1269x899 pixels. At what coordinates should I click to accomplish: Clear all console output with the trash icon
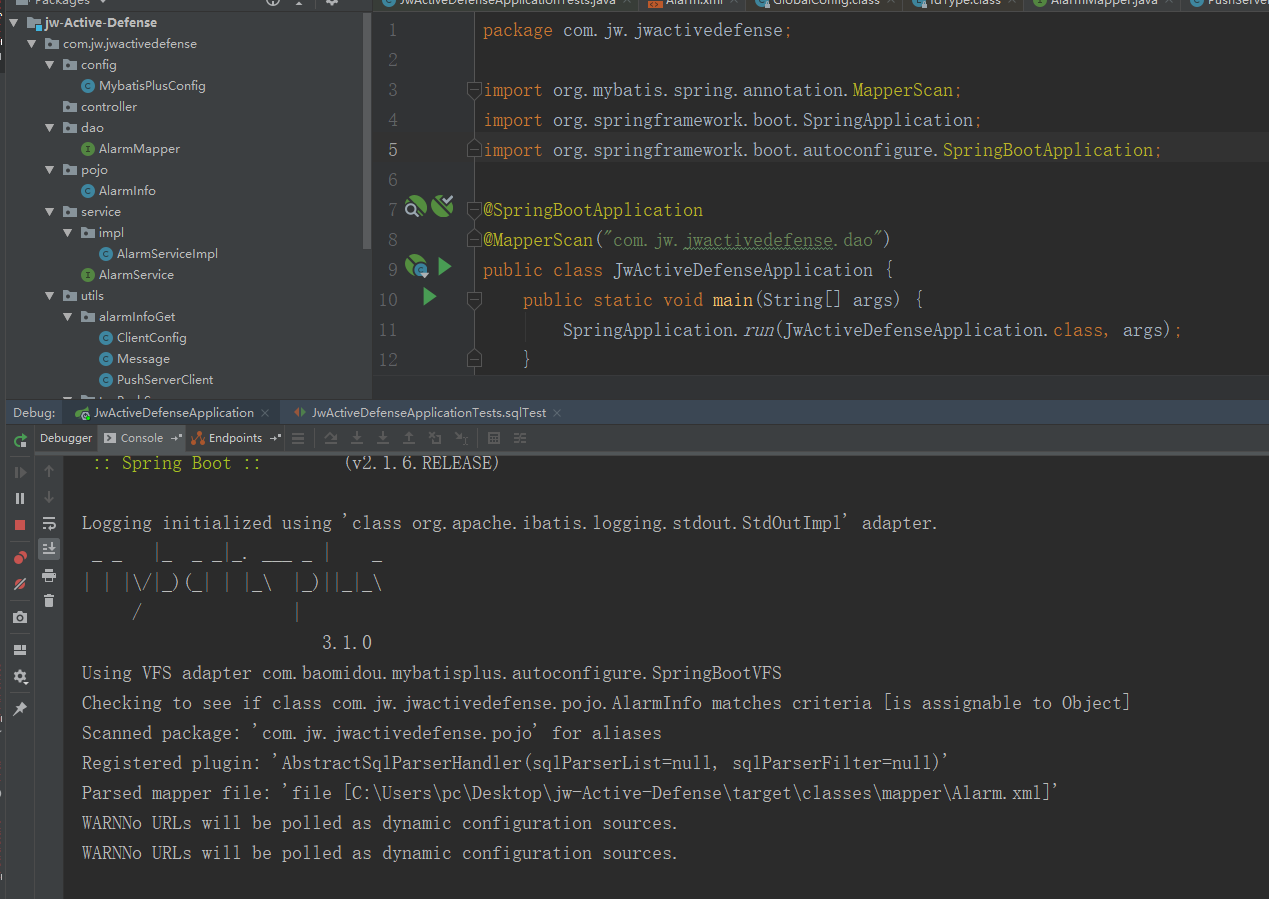pos(49,601)
